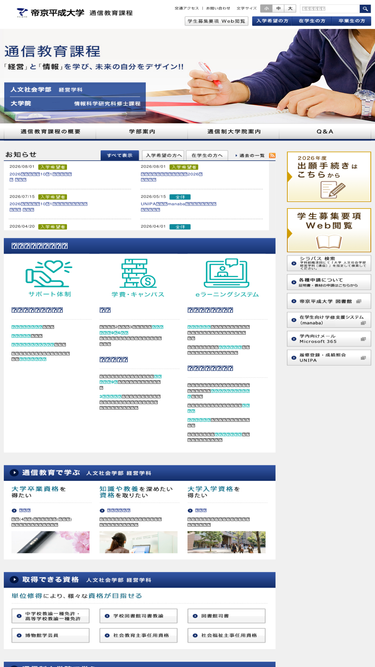The width and height of the screenshot is (375, 667).
Task: Open 履修登録・成績照会 UNIPA link
Action: tap(329, 357)
